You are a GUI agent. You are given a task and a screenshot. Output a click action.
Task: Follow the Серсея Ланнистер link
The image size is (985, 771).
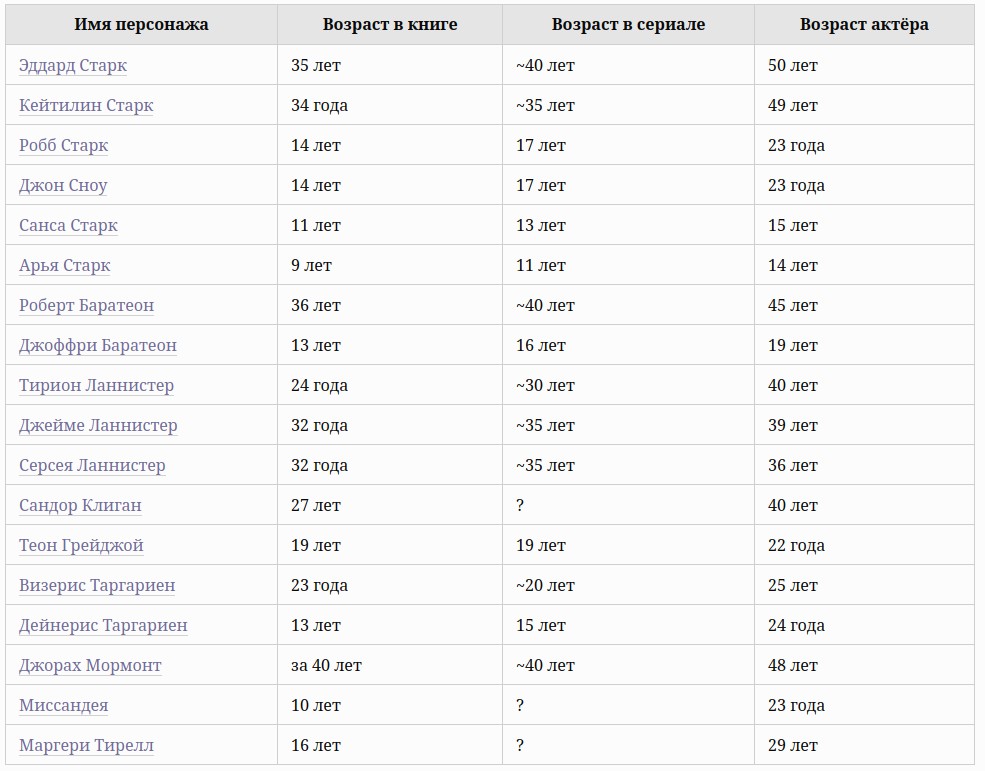point(92,466)
